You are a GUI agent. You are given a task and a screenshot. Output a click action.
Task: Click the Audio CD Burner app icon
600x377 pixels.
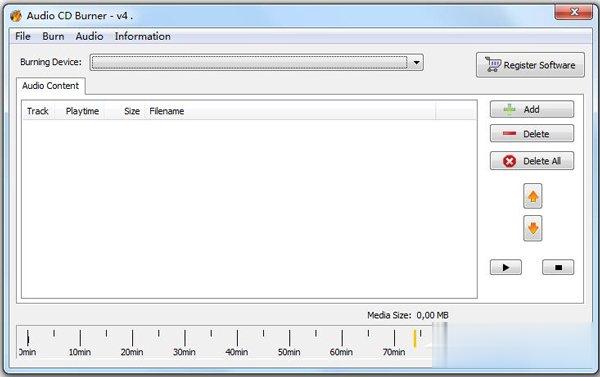[16, 16]
